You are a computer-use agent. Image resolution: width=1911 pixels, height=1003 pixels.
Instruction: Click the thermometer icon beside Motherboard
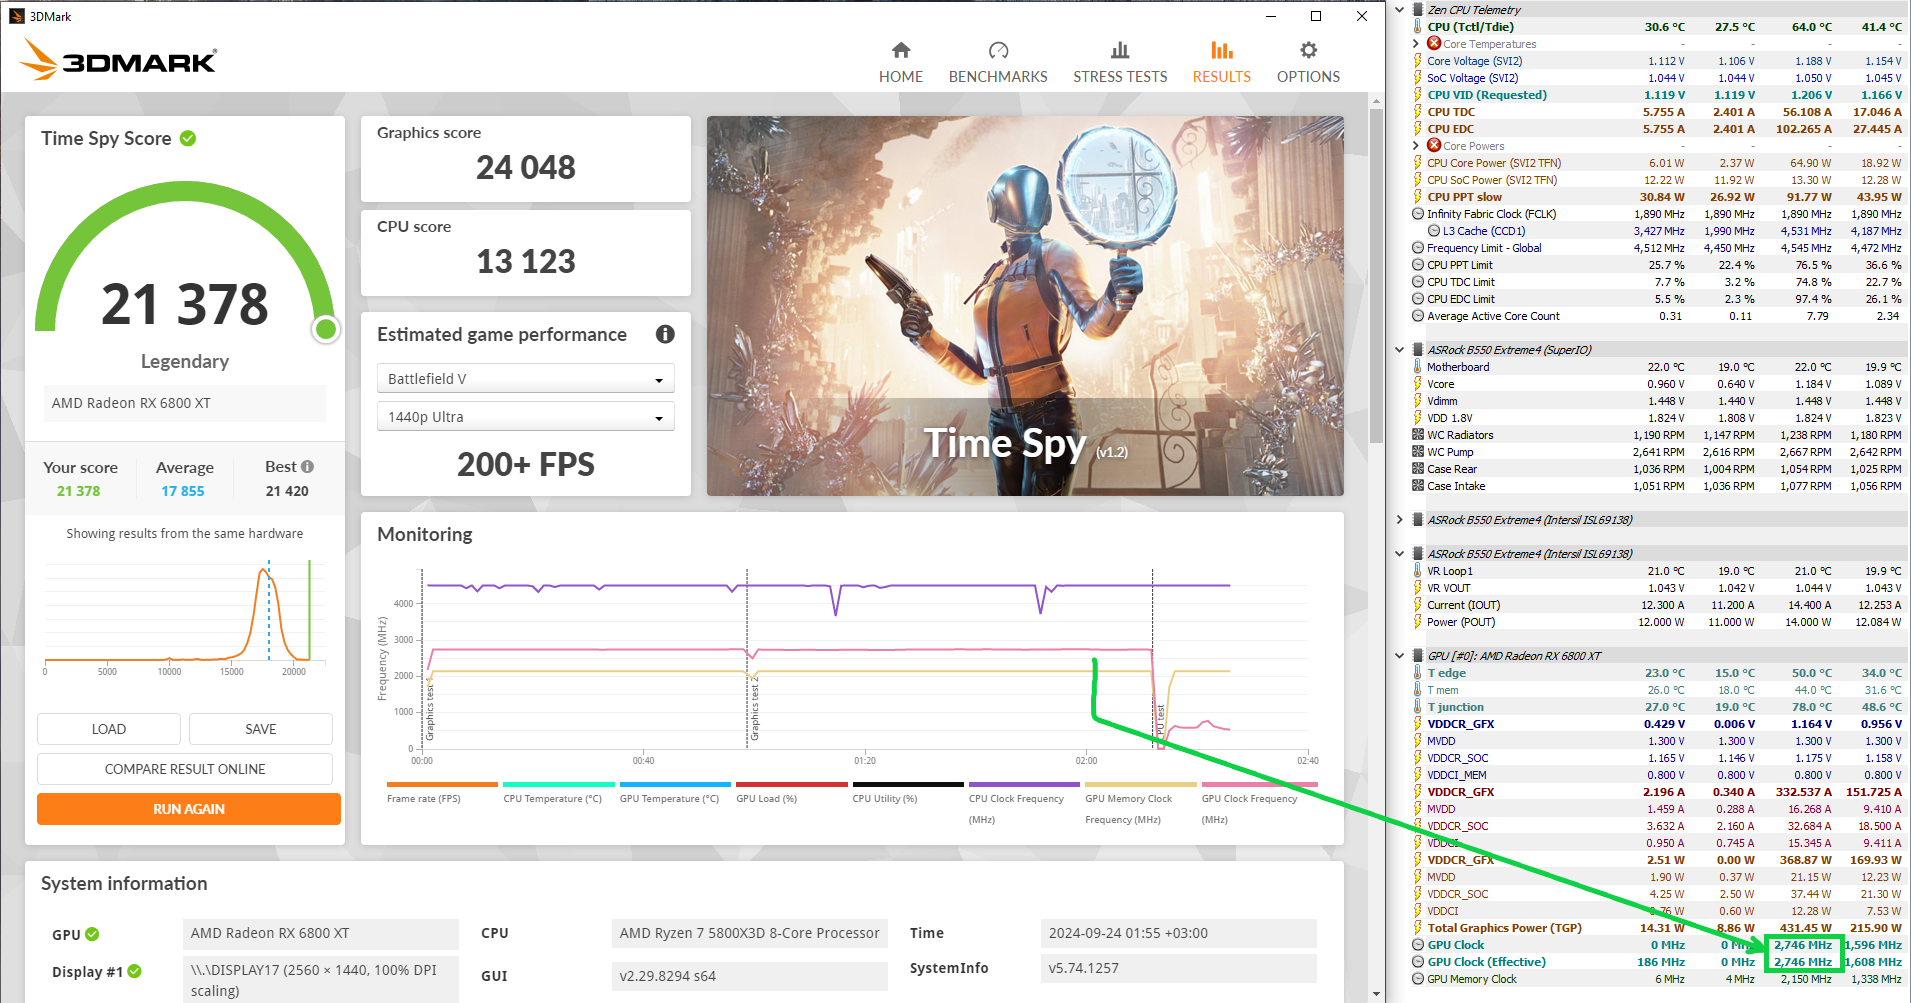click(x=1418, y=367)
